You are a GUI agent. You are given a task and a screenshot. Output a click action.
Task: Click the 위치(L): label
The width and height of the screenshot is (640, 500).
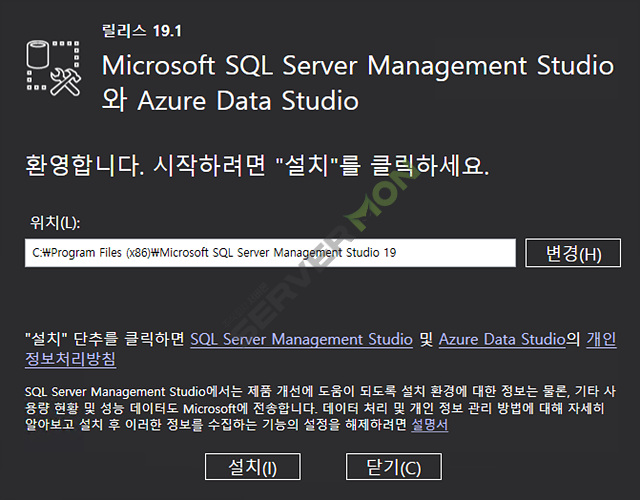pyautogui.click(x=55, y=223)
